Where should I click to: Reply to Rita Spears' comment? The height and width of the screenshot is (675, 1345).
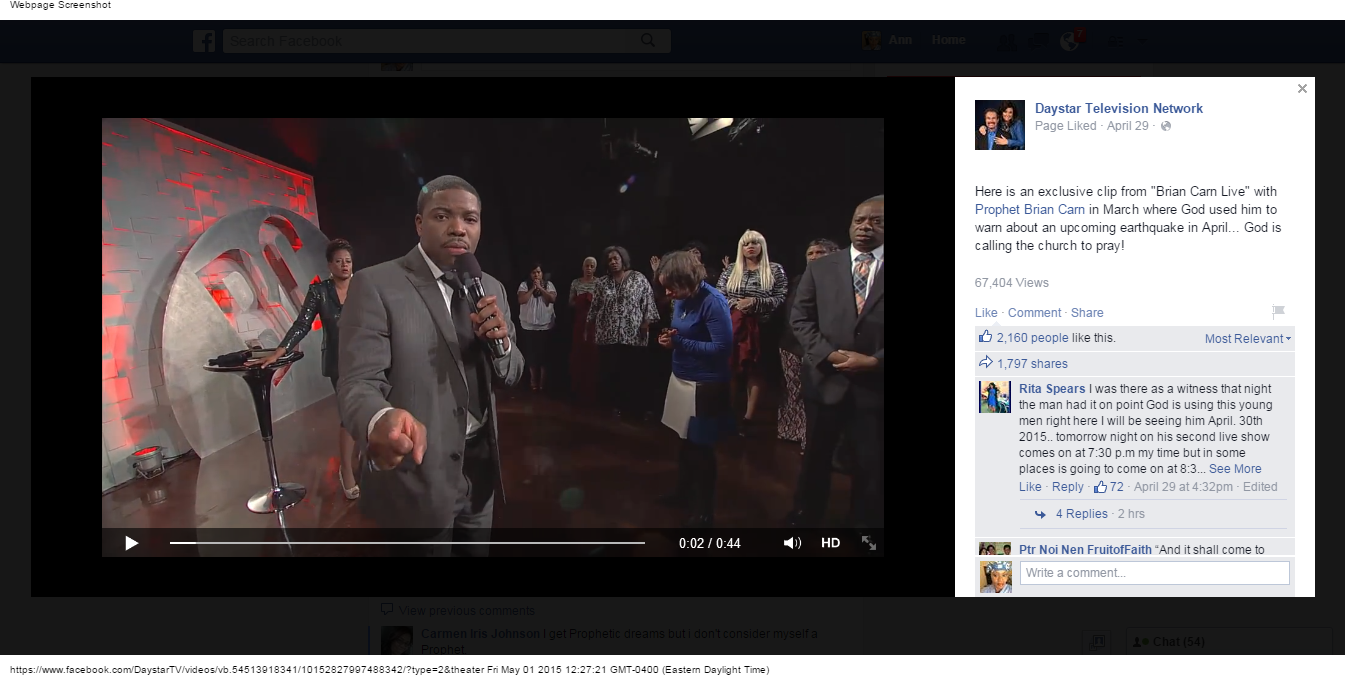coord(1068,487)
